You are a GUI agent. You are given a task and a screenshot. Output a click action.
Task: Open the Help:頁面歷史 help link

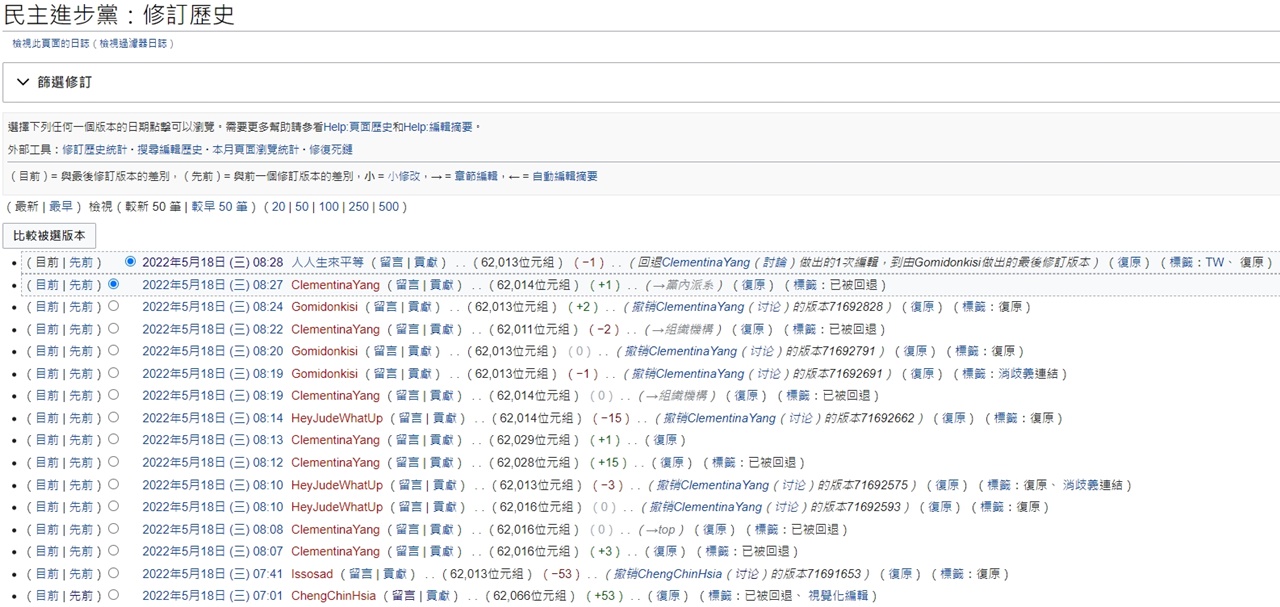(x=357, y=127)
